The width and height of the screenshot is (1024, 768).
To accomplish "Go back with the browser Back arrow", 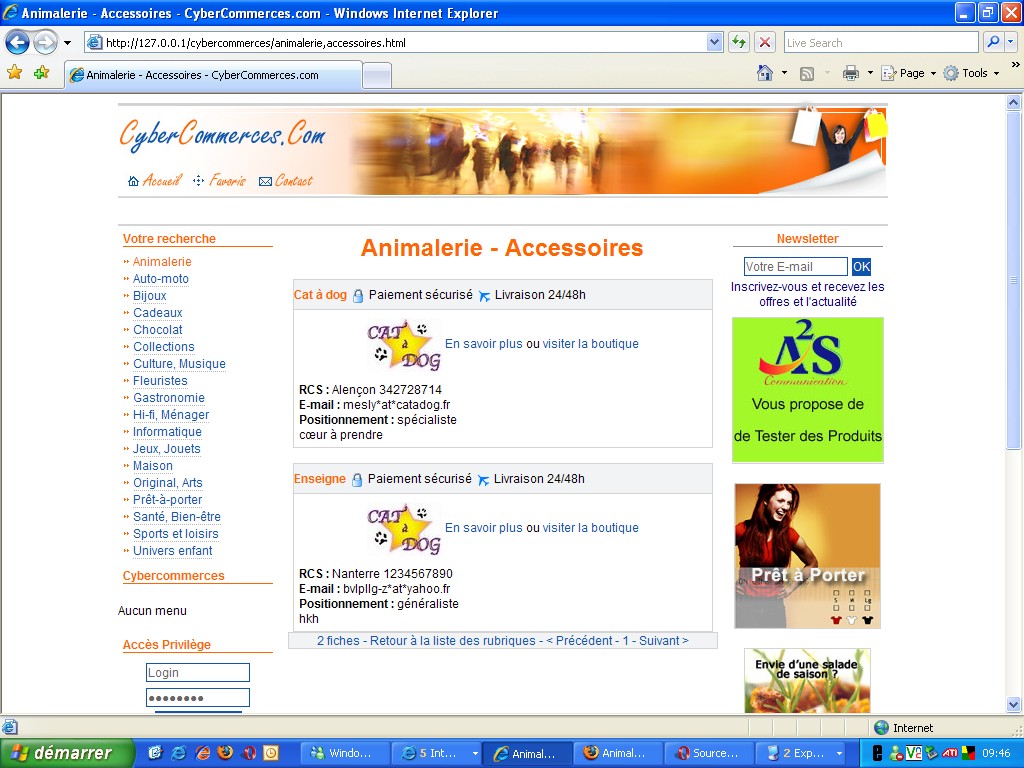I will pyautogui.click(x=18, y=43).
